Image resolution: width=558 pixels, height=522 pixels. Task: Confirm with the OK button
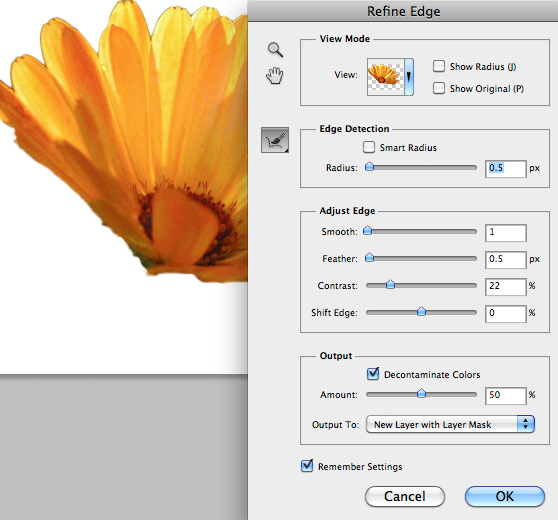(x=505, y=496)
